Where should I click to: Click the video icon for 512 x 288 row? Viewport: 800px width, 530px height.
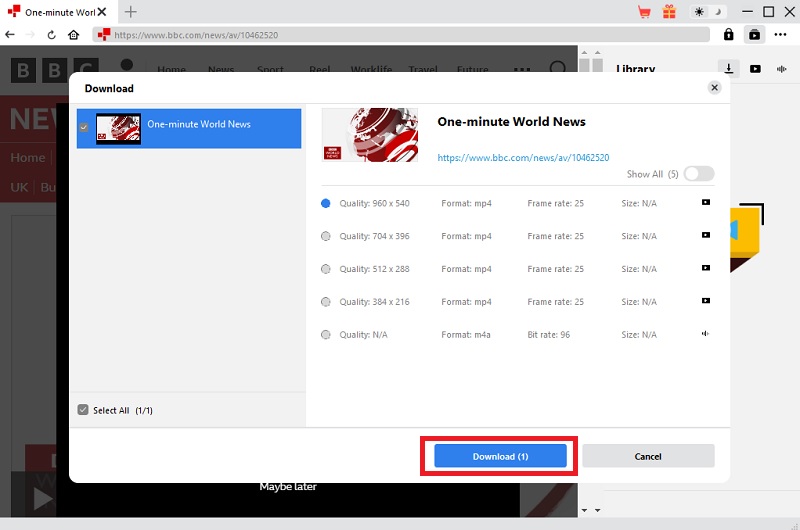[706, 268]
